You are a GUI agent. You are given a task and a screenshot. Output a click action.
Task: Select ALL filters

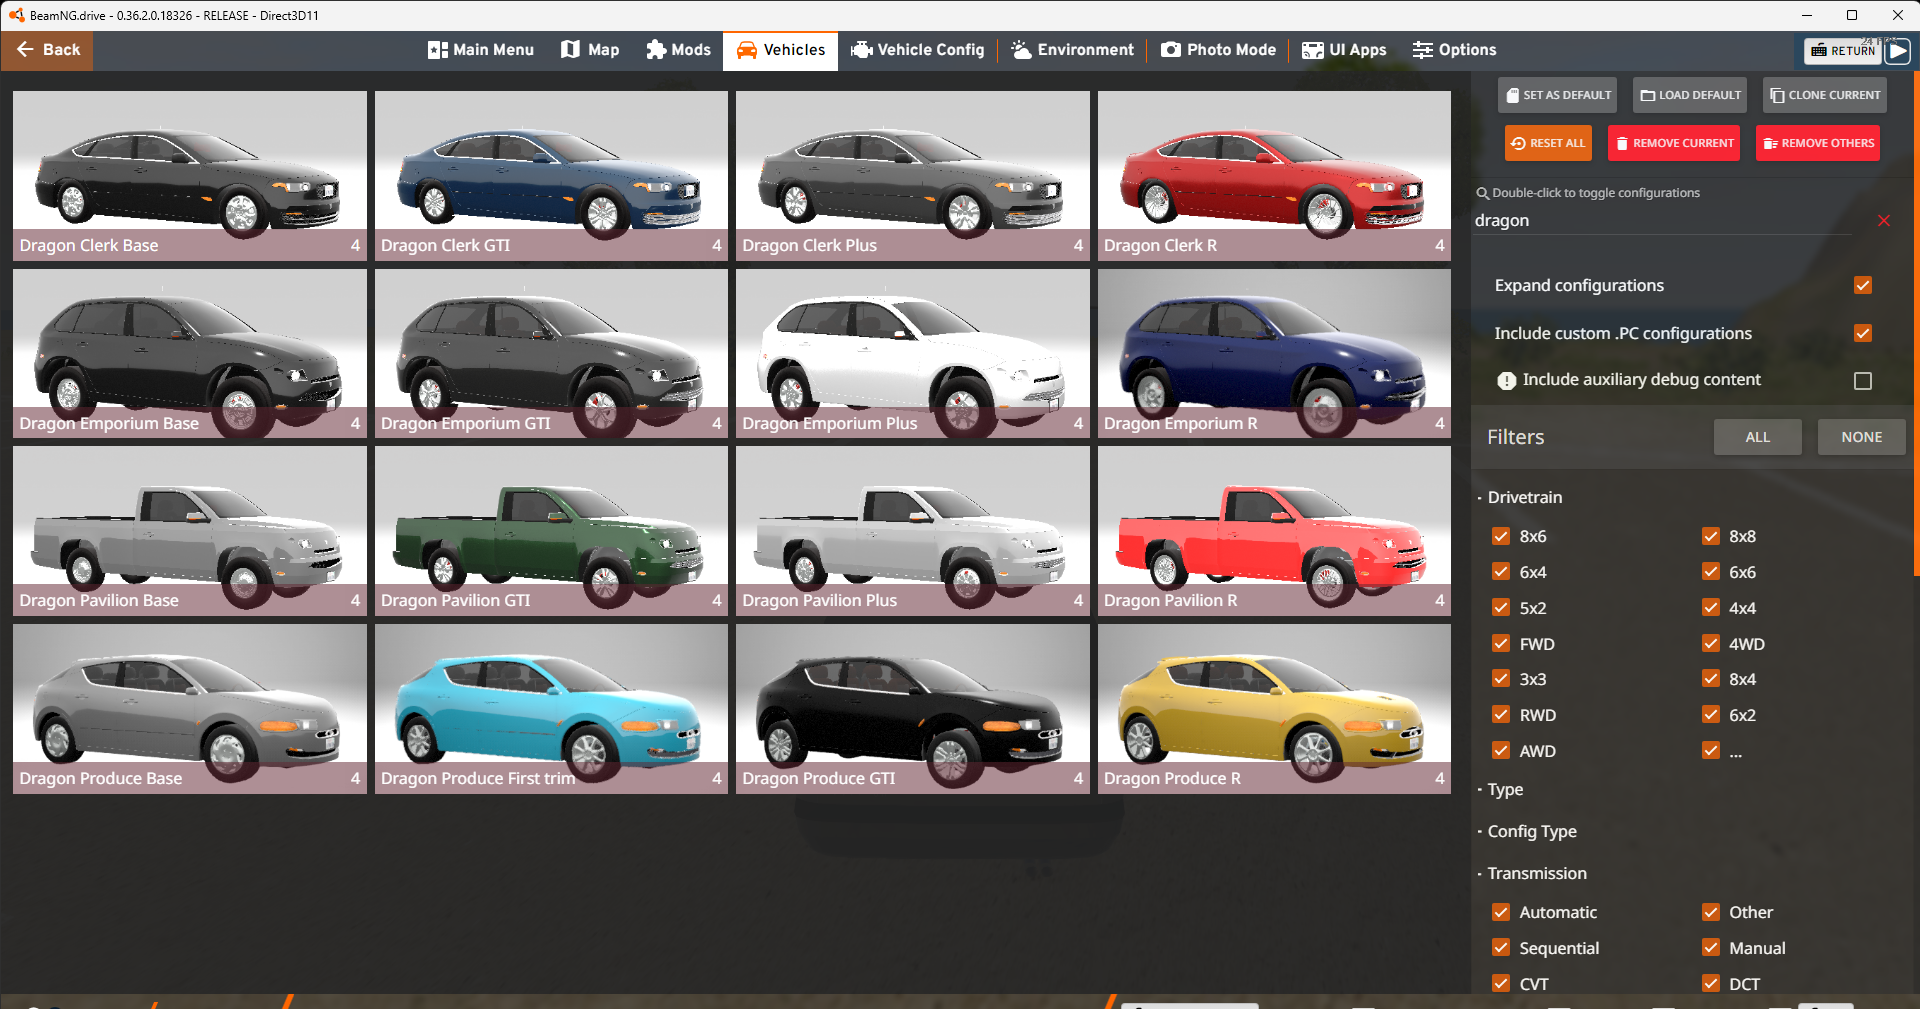[1758, 437]
